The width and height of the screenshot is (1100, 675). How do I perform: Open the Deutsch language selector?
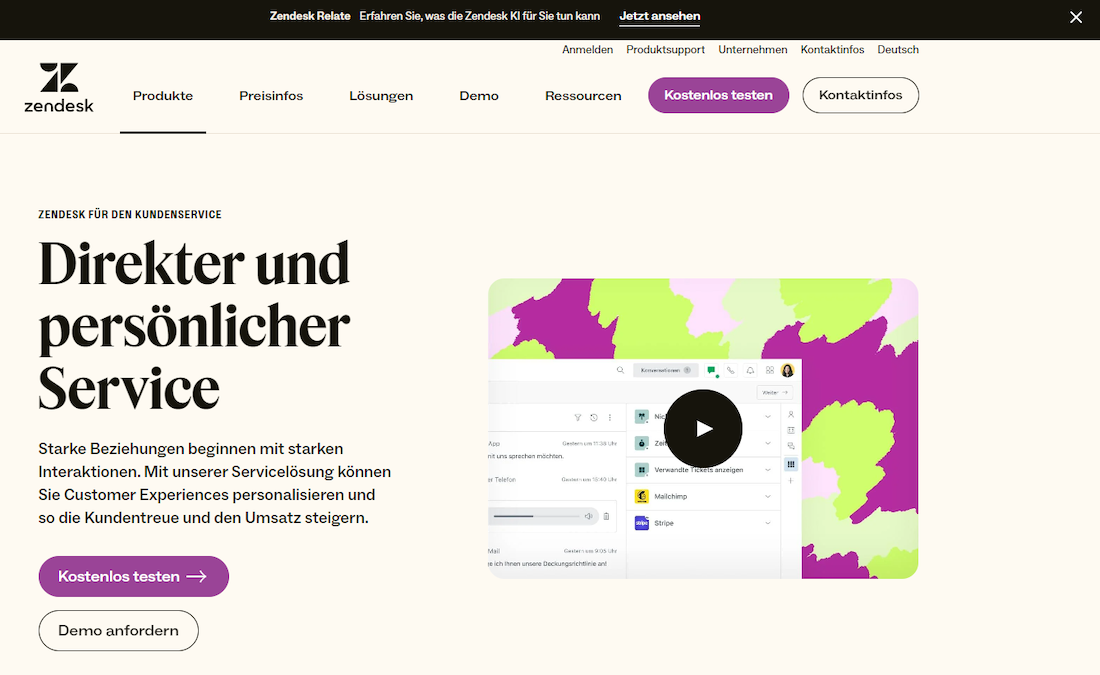click(x=898, y=50)
